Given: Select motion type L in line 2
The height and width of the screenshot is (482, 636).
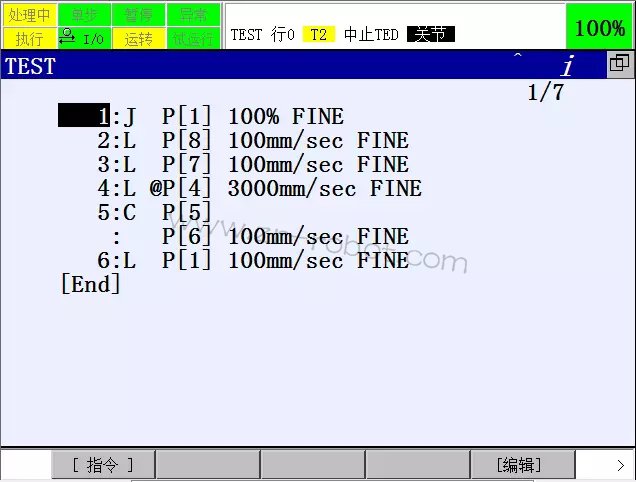Looking at the screenshot, I should [x=129, y=140].
